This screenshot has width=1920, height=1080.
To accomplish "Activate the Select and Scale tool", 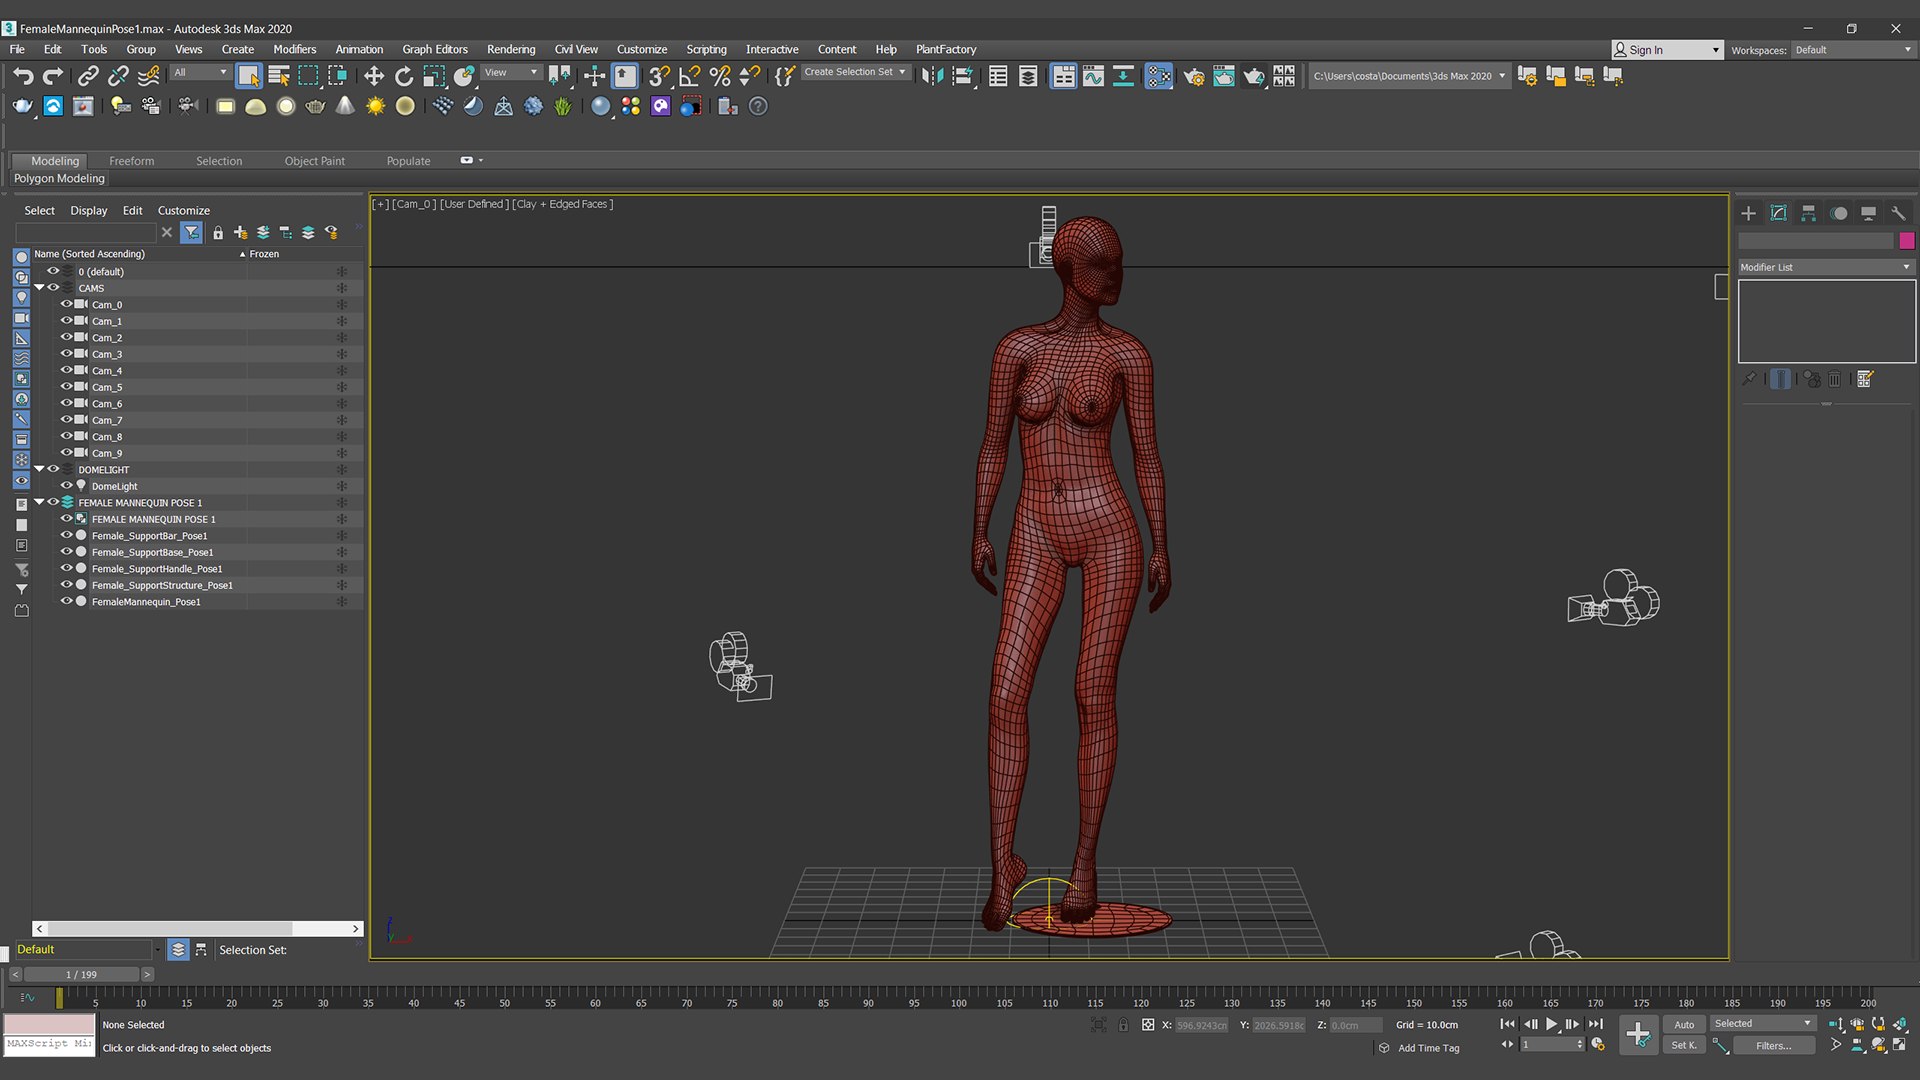I will pyautogui.click(x=434, y=76).
